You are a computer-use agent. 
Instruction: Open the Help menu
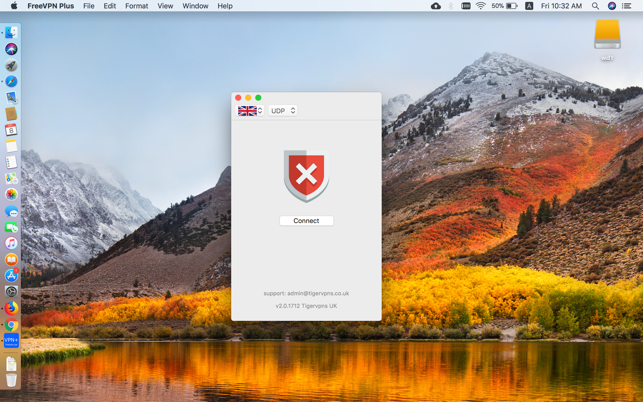click(225, 6)
